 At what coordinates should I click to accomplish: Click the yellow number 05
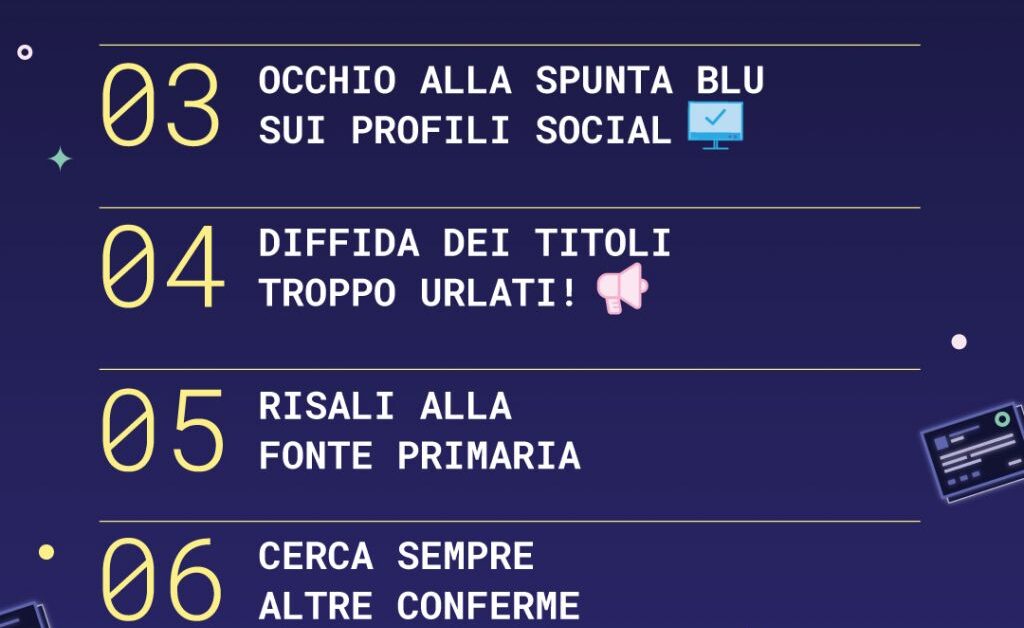click(x=163, y=430)
